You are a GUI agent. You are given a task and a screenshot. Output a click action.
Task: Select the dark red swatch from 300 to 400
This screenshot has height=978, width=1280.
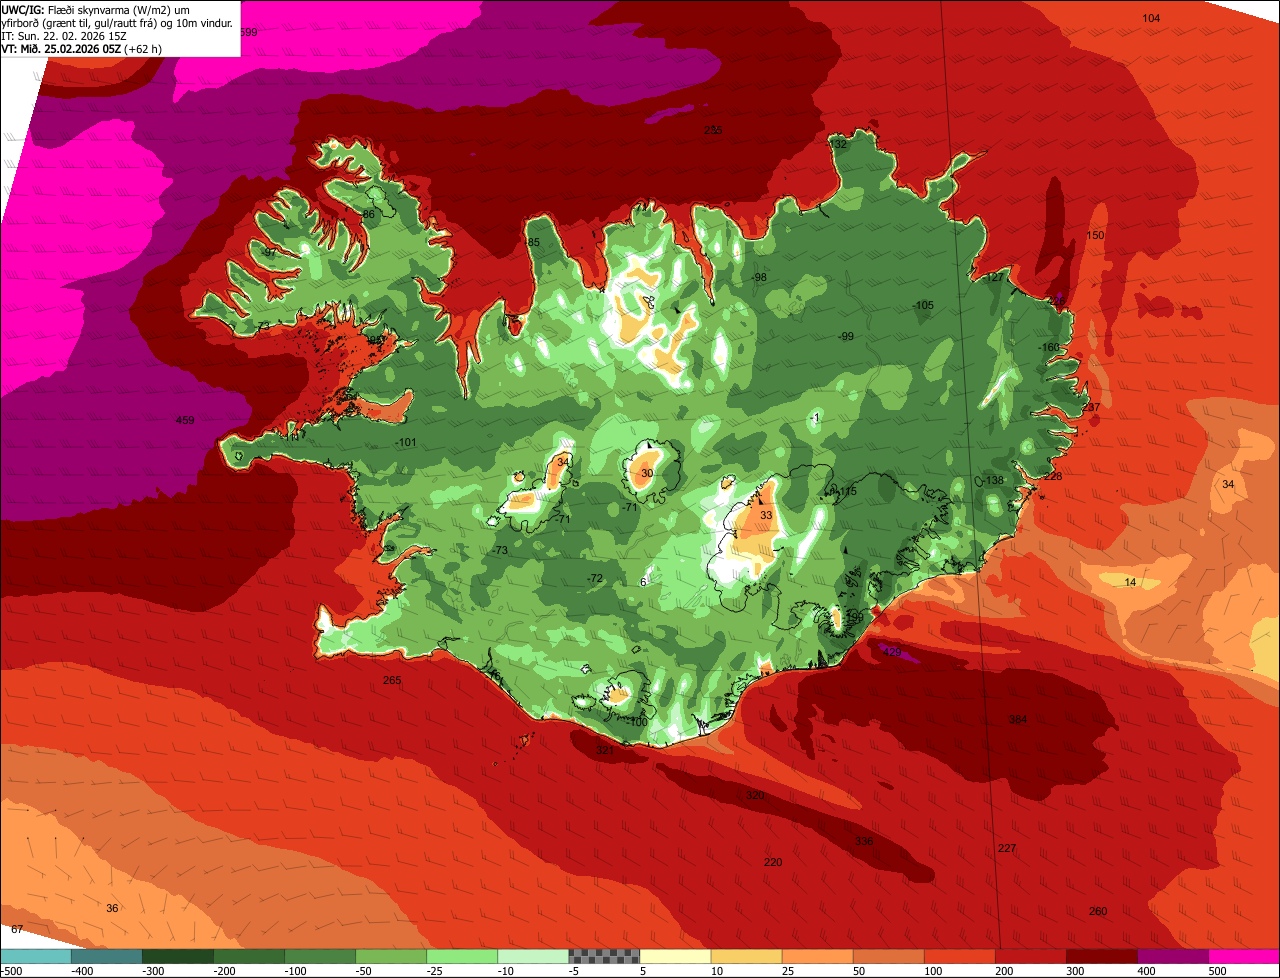click(1101, 956)
